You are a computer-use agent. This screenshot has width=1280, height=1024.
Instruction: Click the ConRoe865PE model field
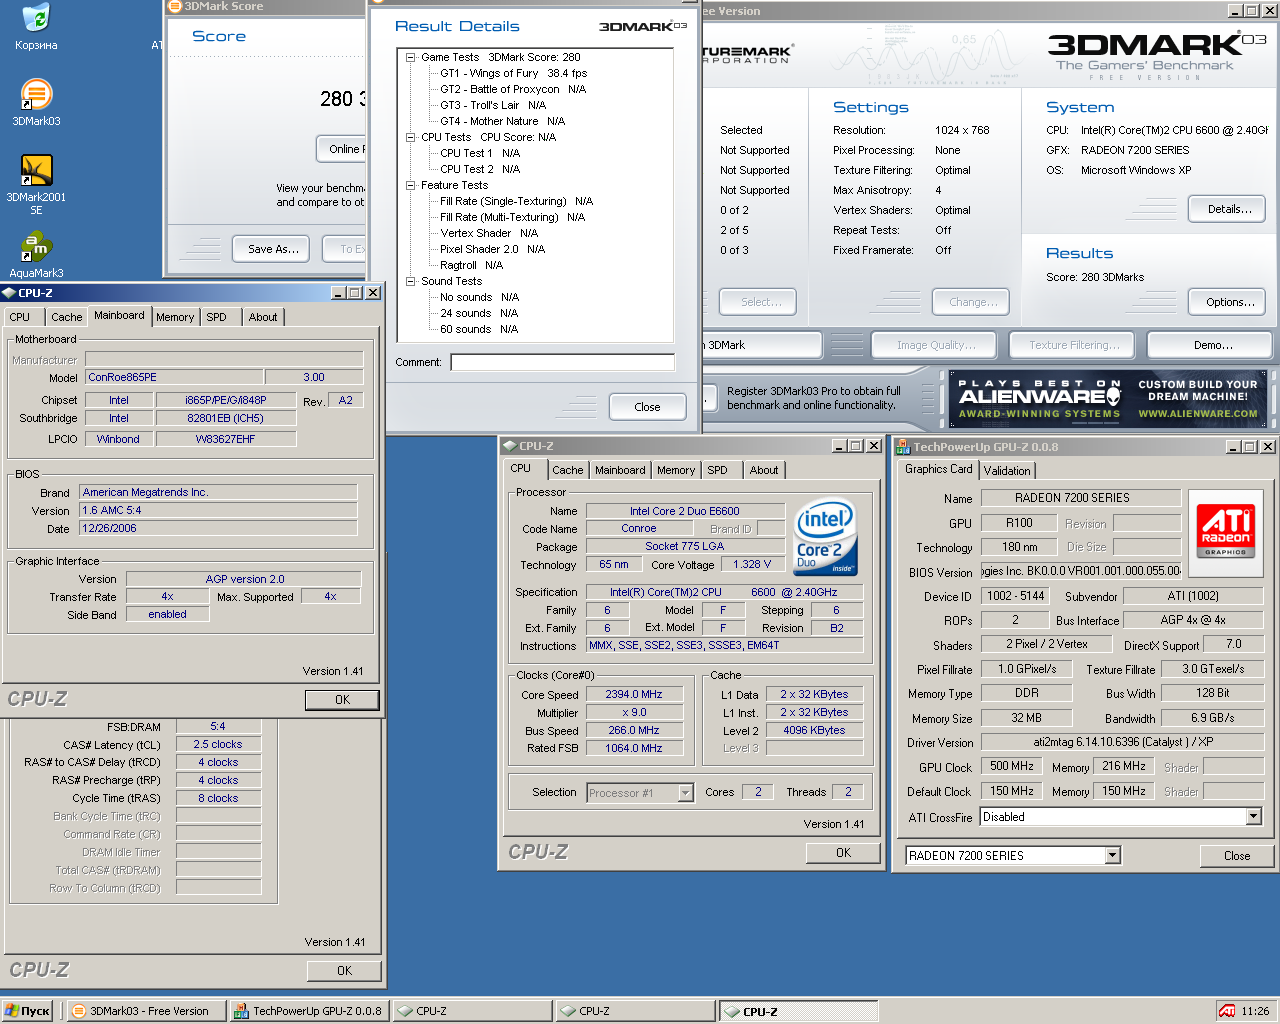pyautogui.click(x=174, y=378)
